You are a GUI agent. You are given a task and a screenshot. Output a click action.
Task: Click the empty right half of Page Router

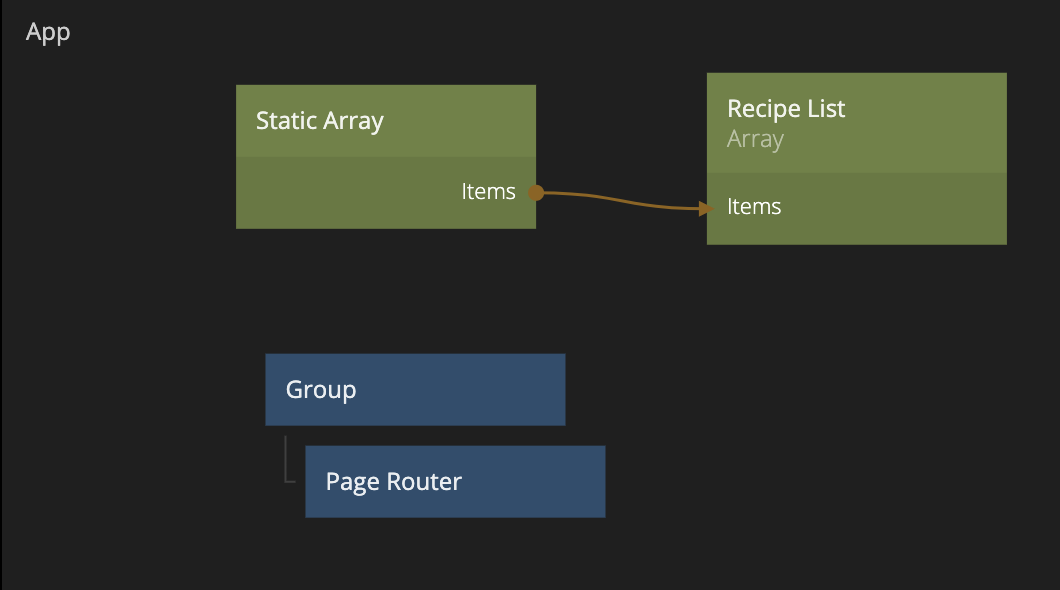tap(540, 482)
